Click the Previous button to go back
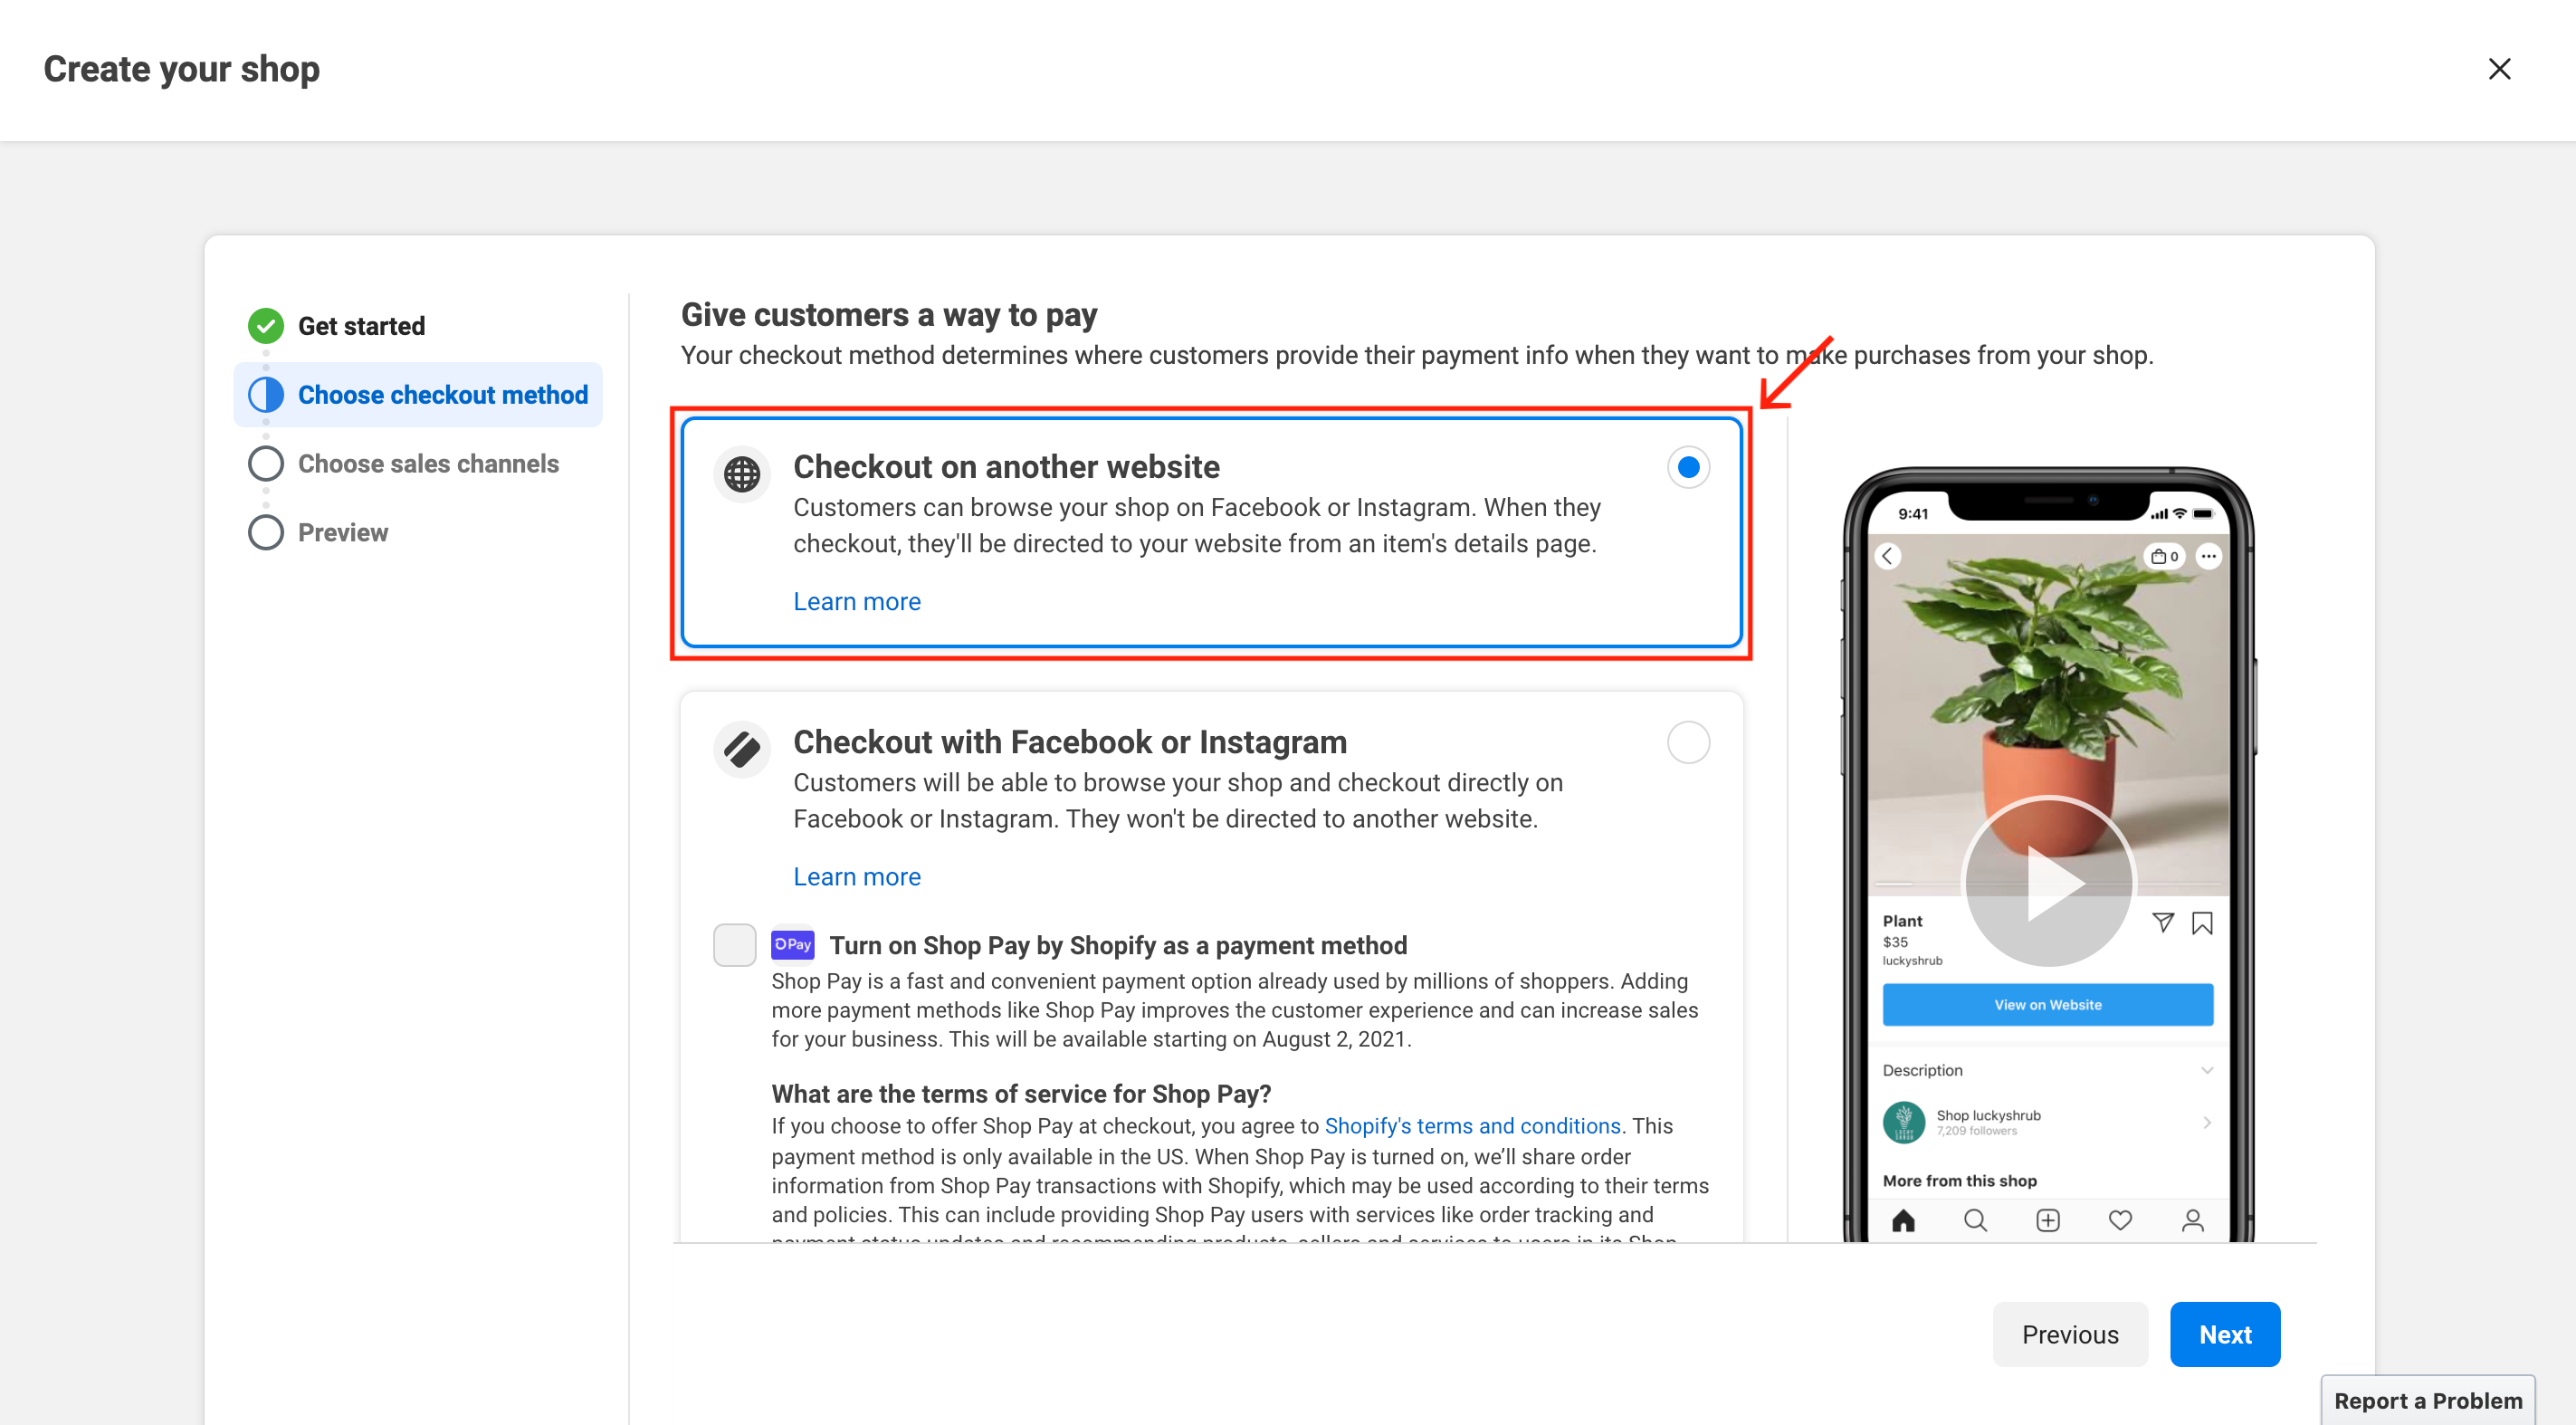 [x=2071, y=1334]
